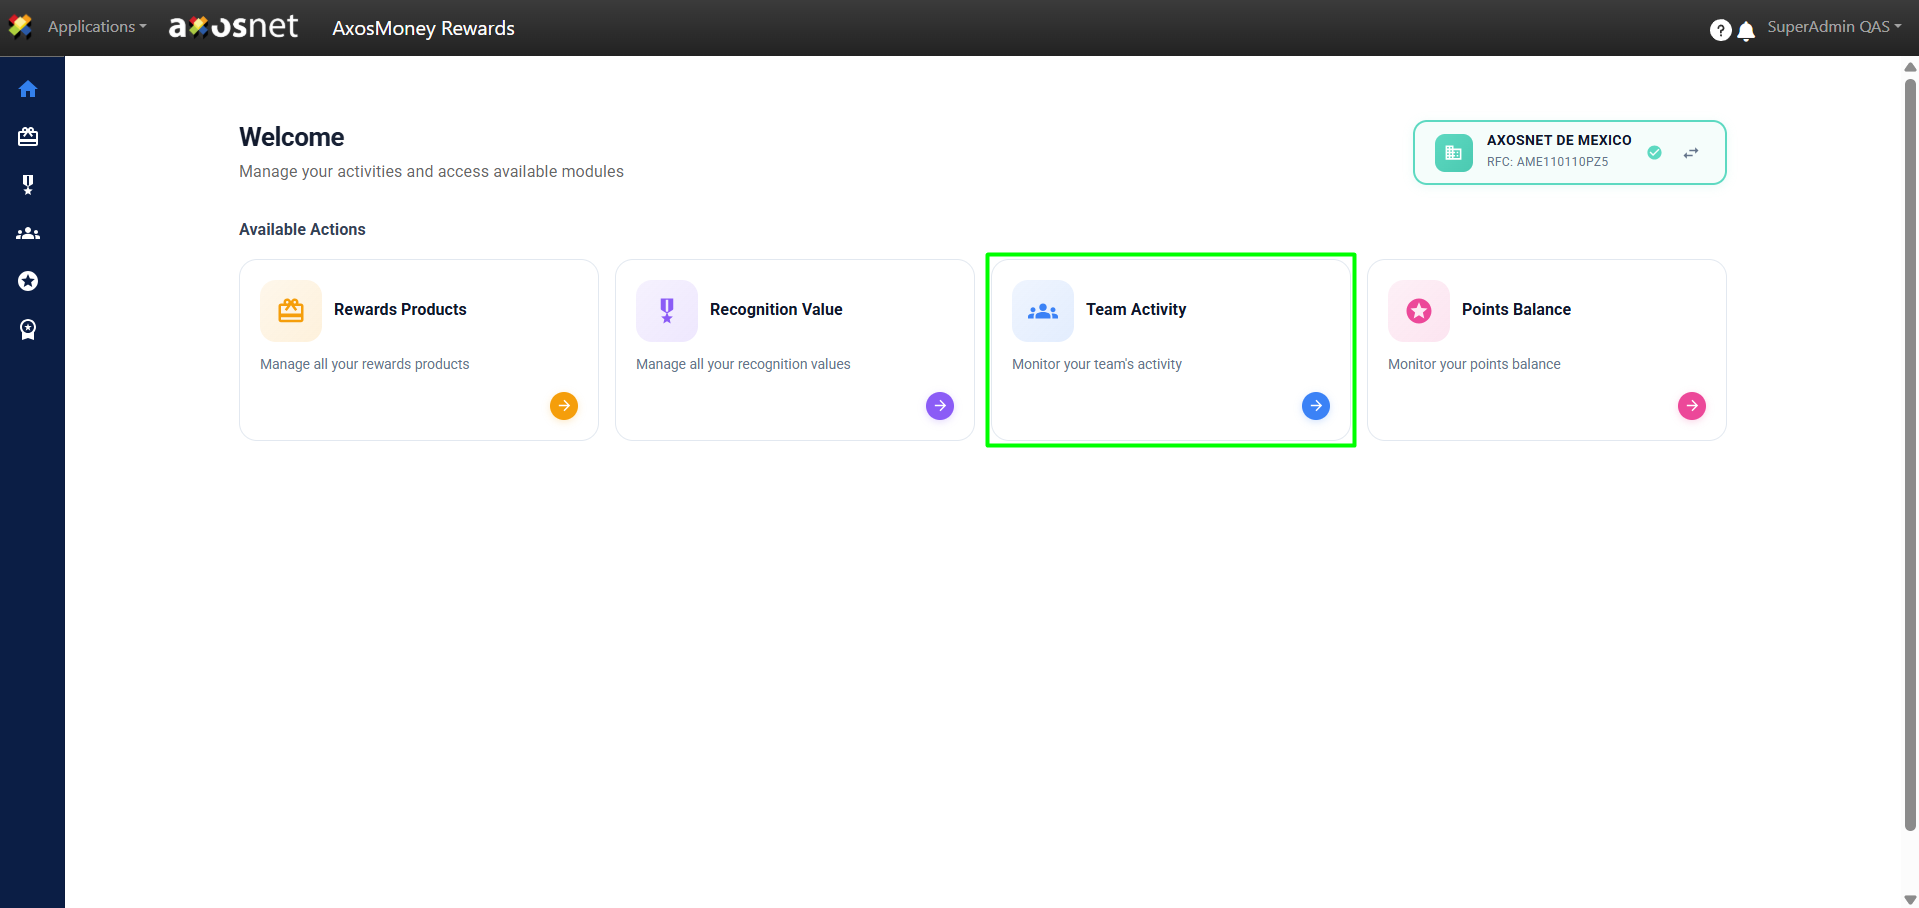
Task: Click the orange arrow on Rewards Products
Action: click(564, 406)
